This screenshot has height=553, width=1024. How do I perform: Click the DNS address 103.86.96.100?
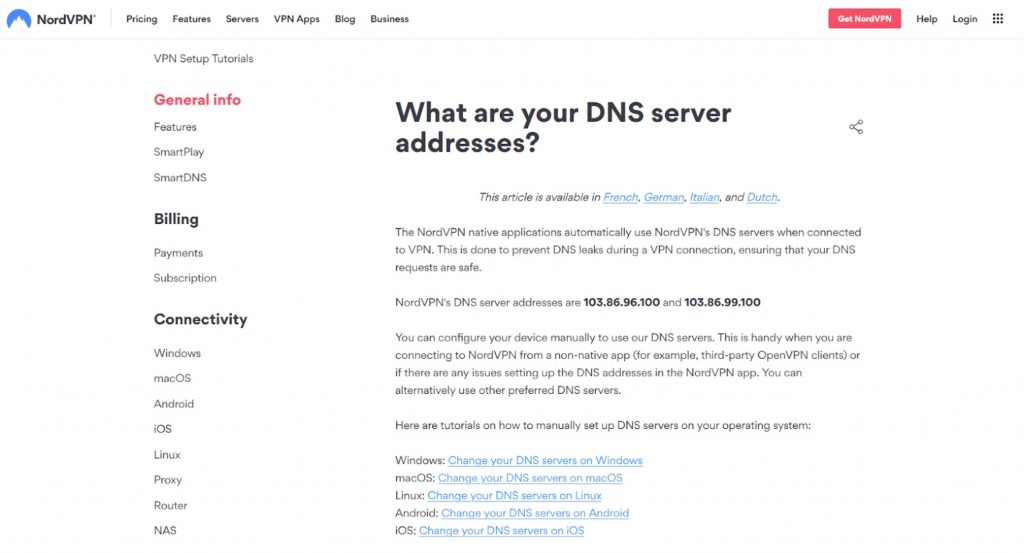[x=621, y=302]
